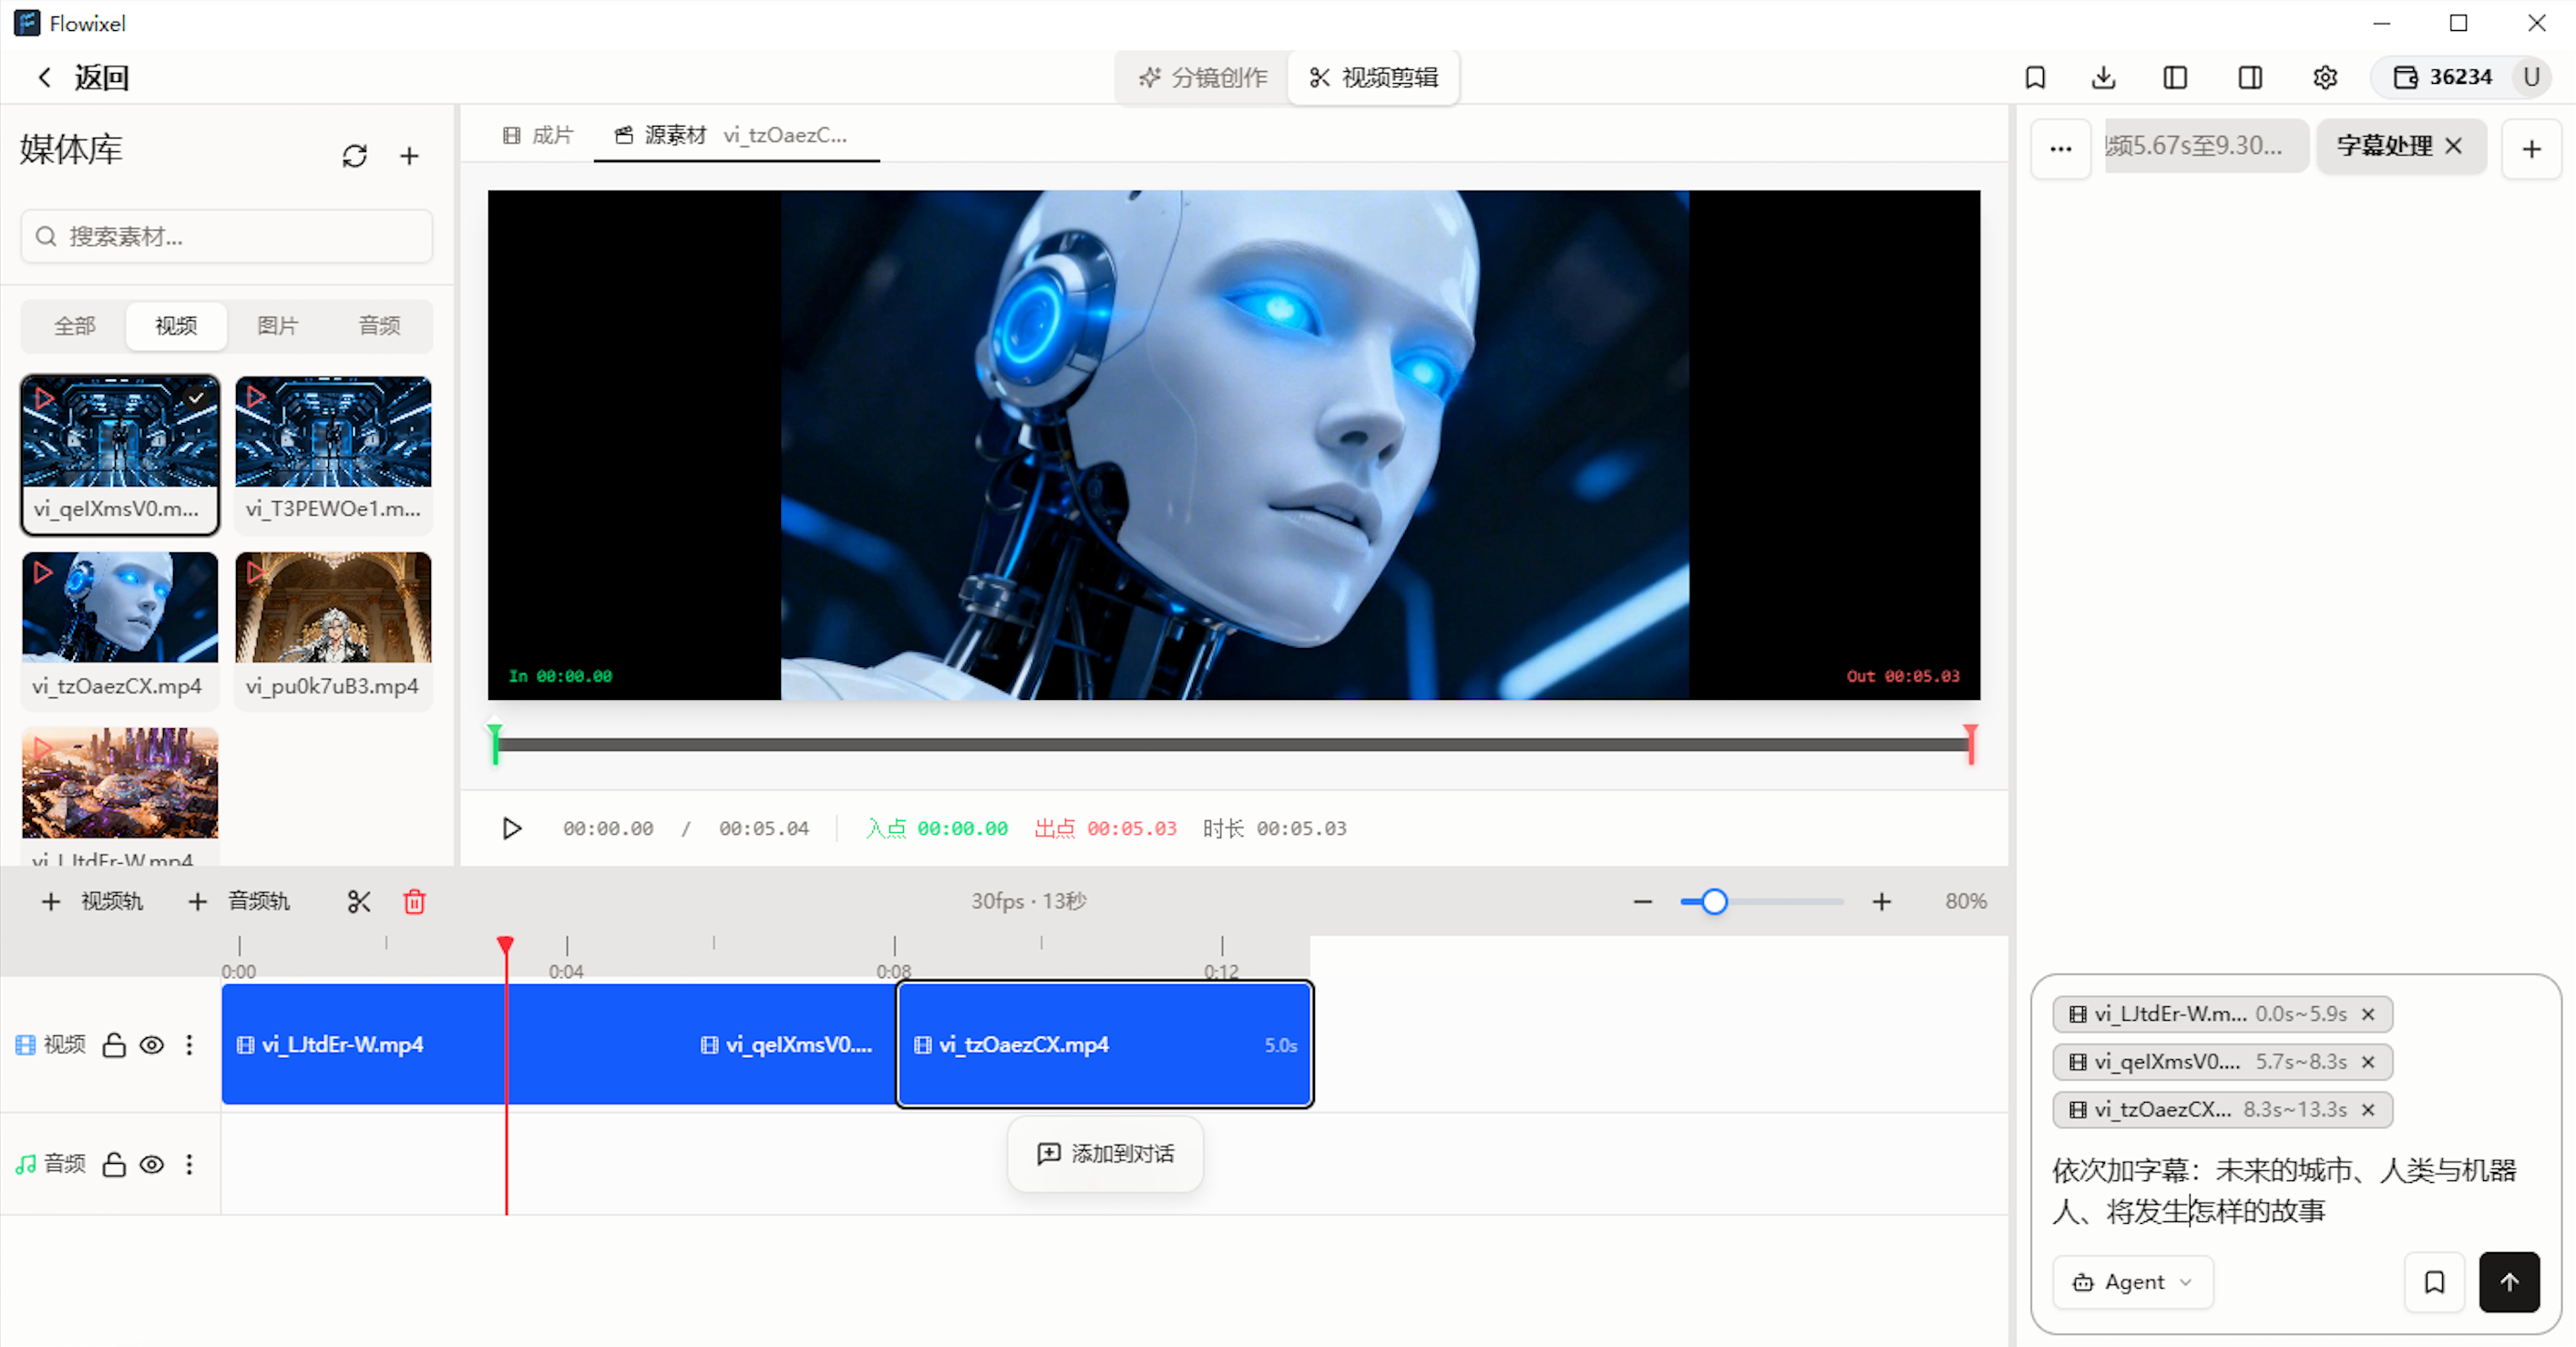Screen dimensions: 2576x1347
Task: Switch to the 成片 preview tab
Action: 538,135
